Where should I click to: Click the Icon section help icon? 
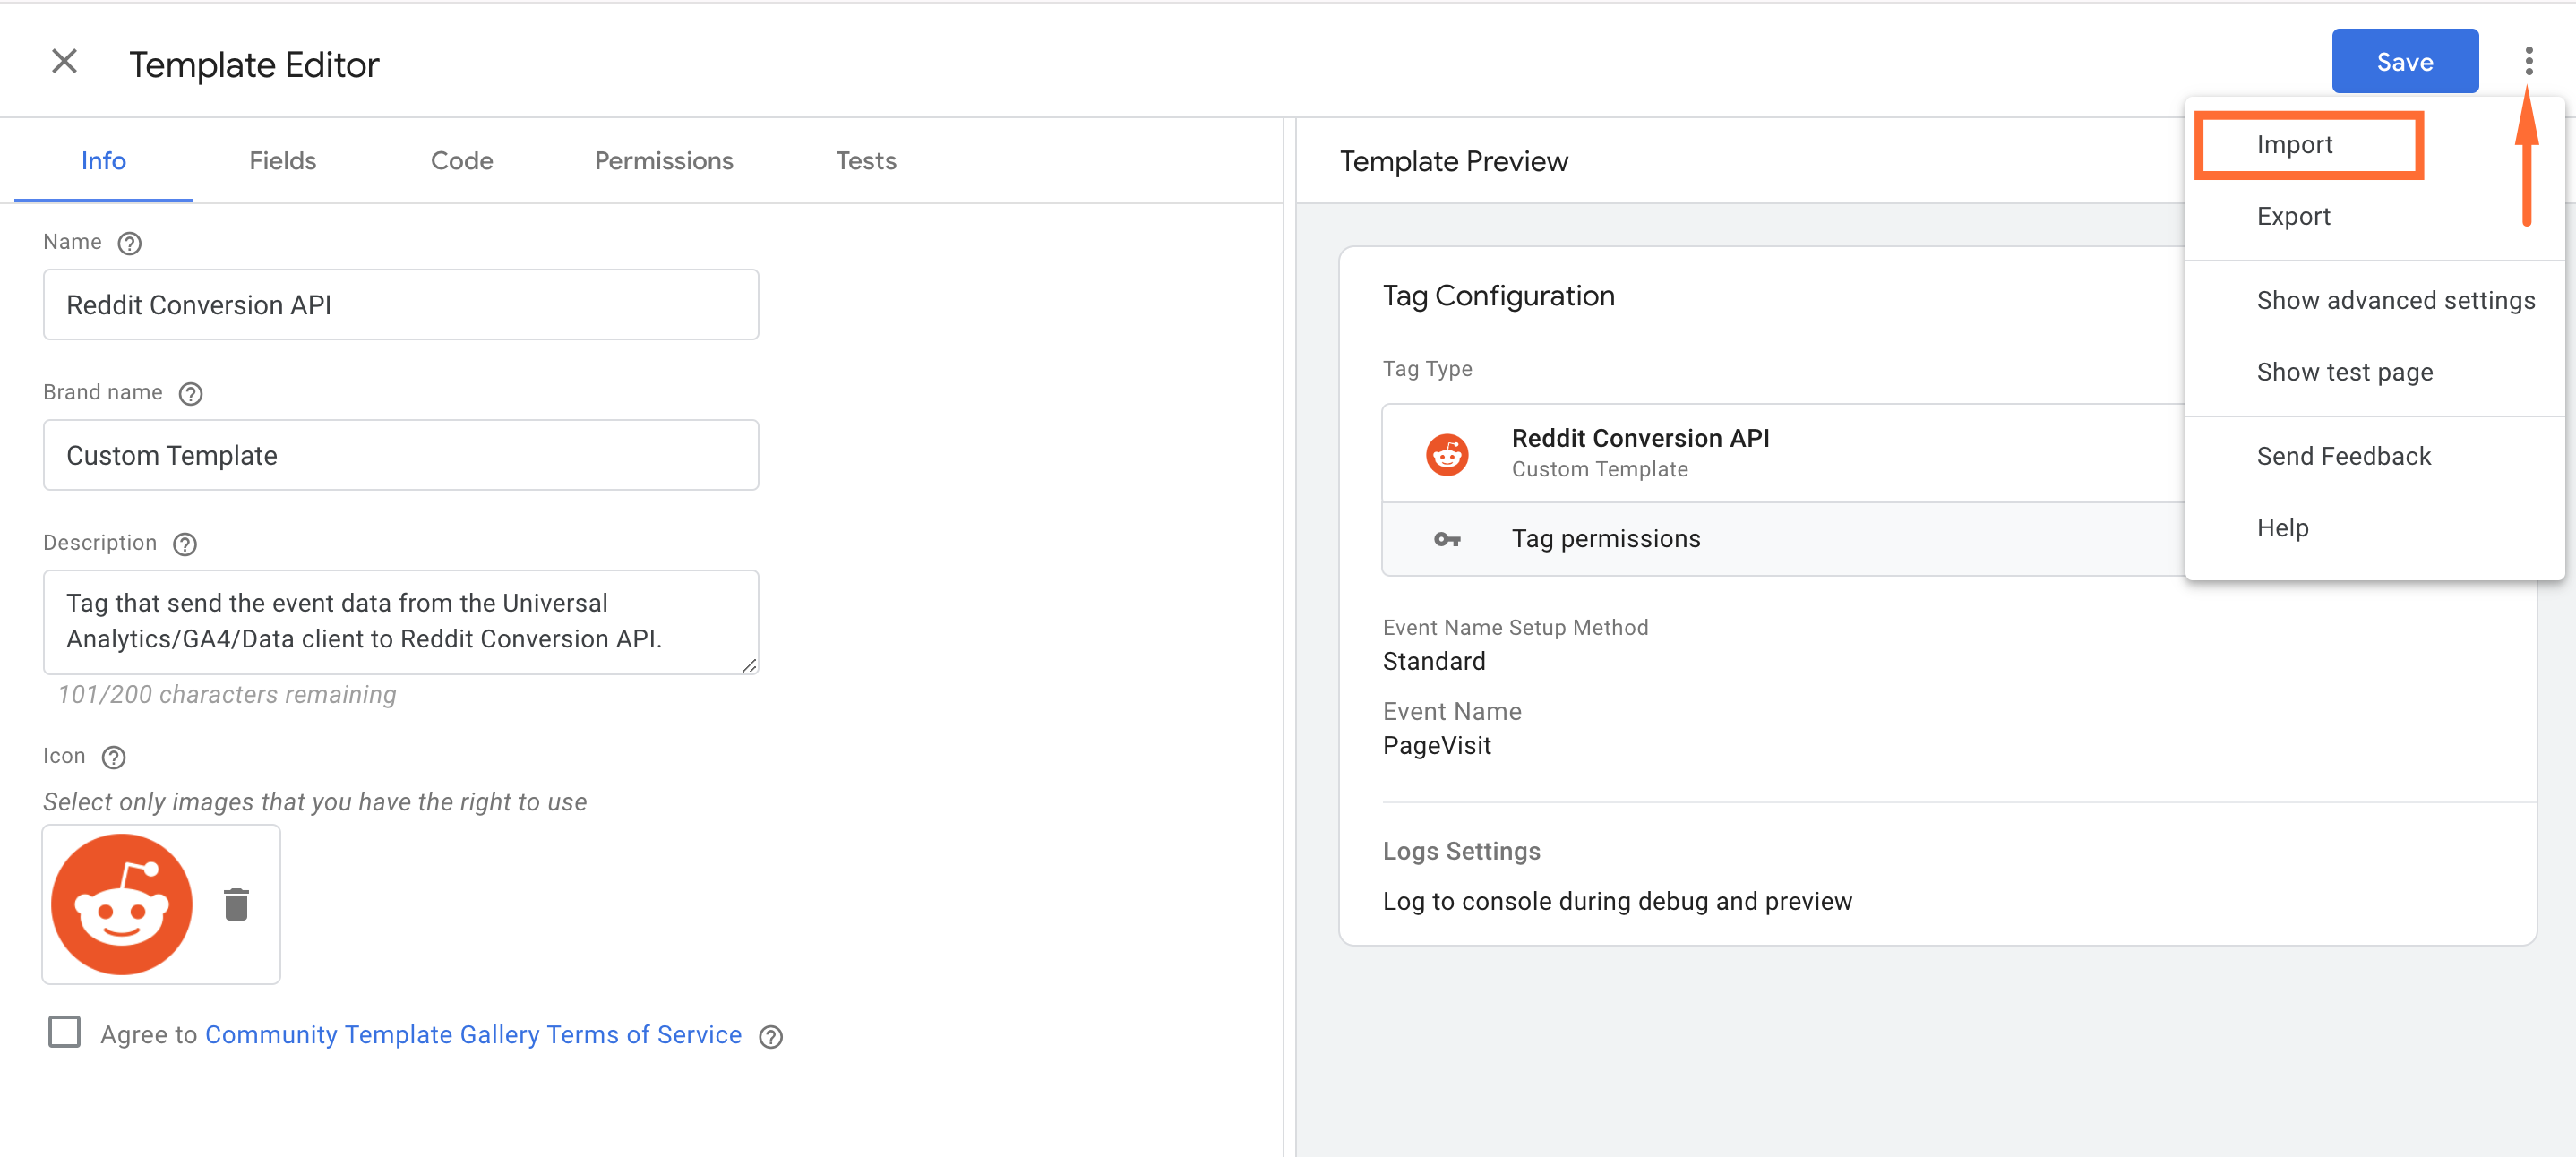point(113,757)
